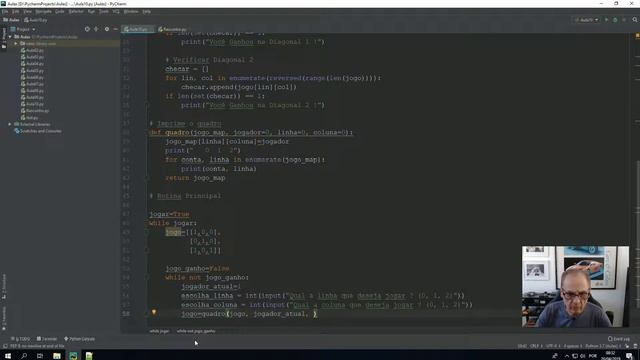Open Search Everywhere via the magnifier icon
The height and width of the screenshot is (360, 640).
[635, 20]
